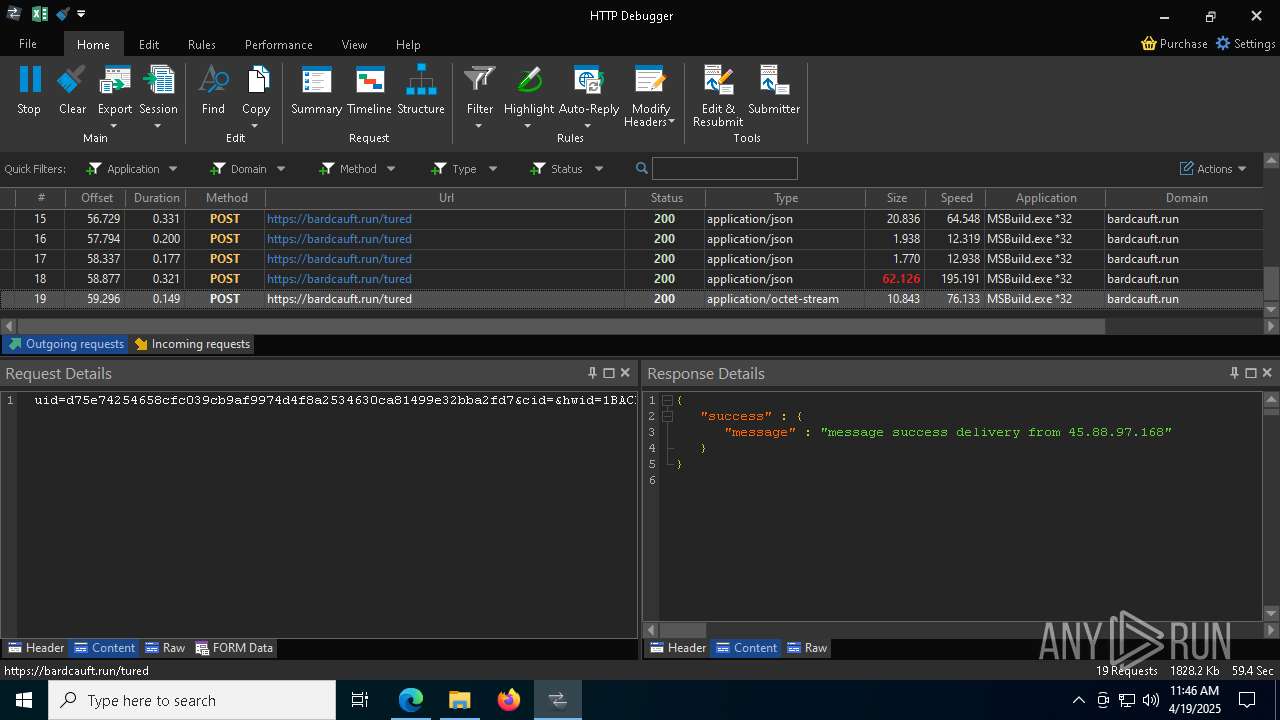This screenshot has width=1280, height=720.
Task: Click the response panel horizontal scrollbar thumb
Action: (x=683, y=630)
